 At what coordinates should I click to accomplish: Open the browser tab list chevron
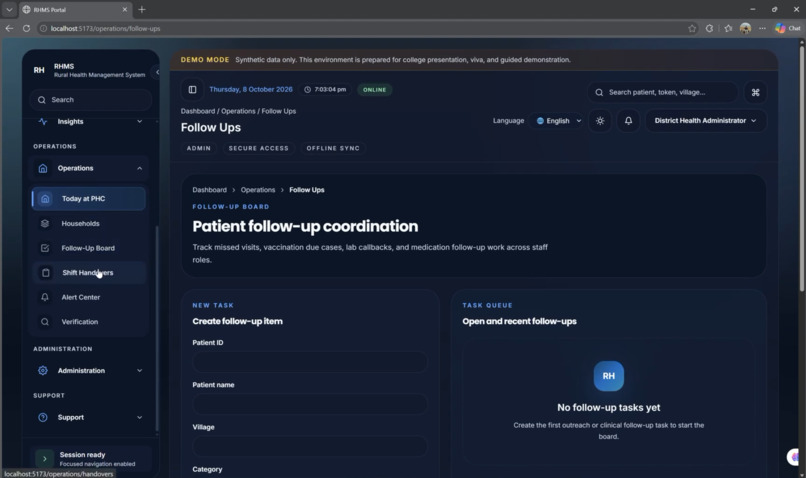click(x=9, y=9)
